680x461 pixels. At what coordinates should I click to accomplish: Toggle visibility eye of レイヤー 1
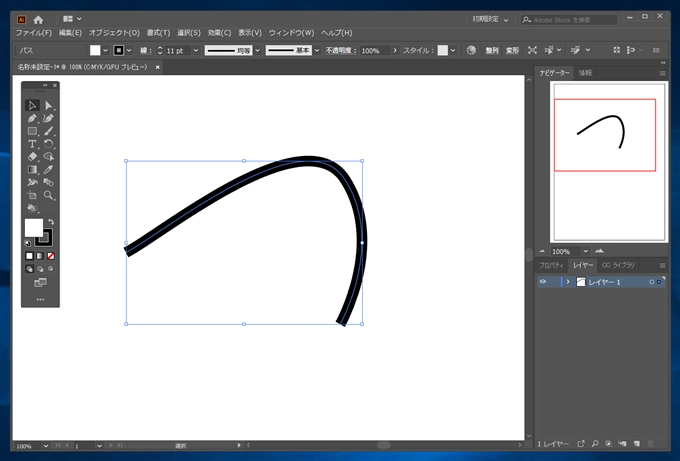[543, 282]
